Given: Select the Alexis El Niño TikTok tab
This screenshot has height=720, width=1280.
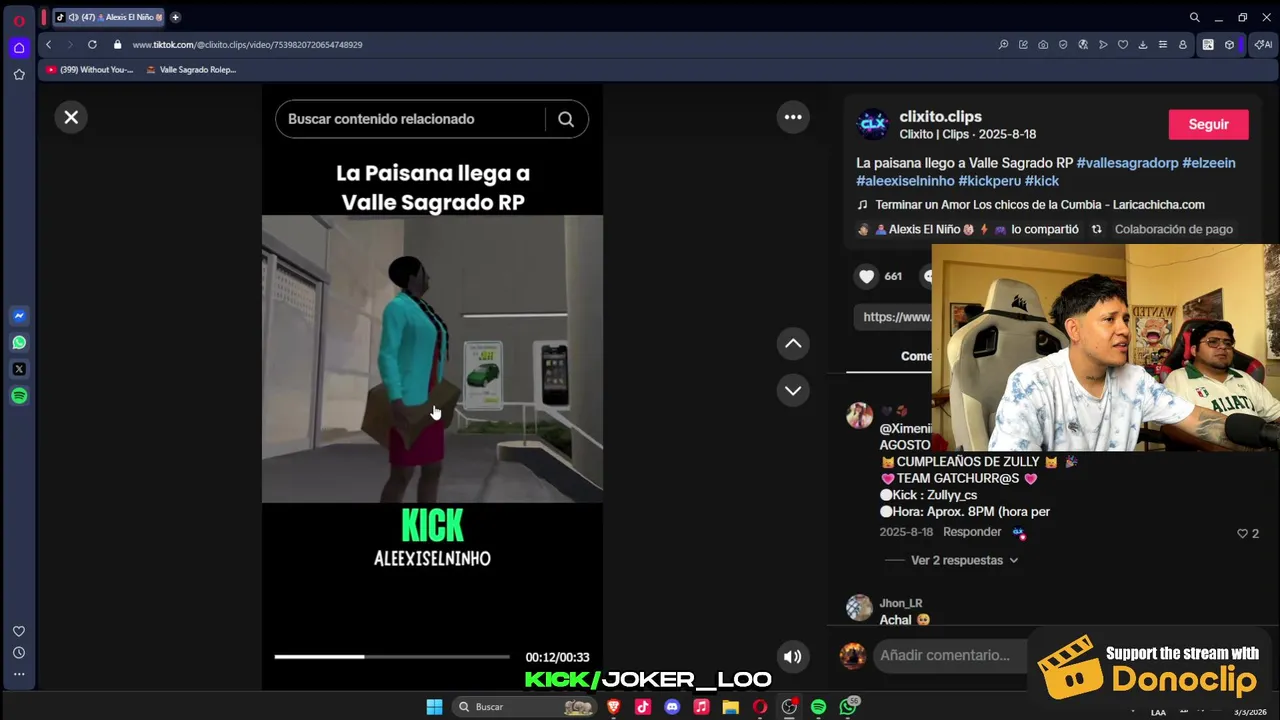Looking at the screenshot, I should 109,17.
